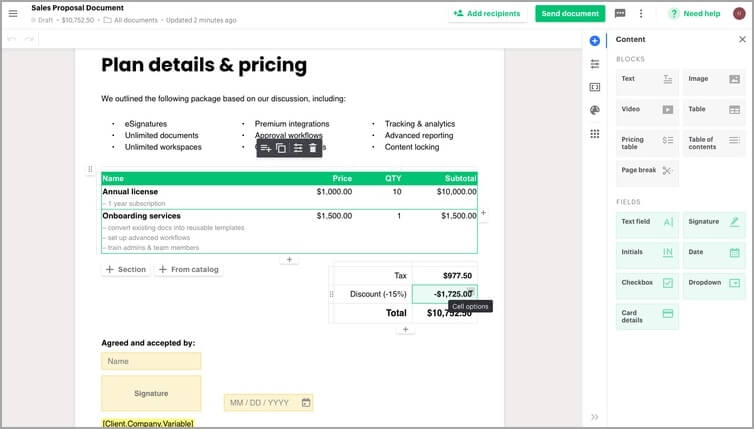This screenshot has height=429, width=754.
Task: Open the design palette sidebar icon
Action: [x=595, y=110]
